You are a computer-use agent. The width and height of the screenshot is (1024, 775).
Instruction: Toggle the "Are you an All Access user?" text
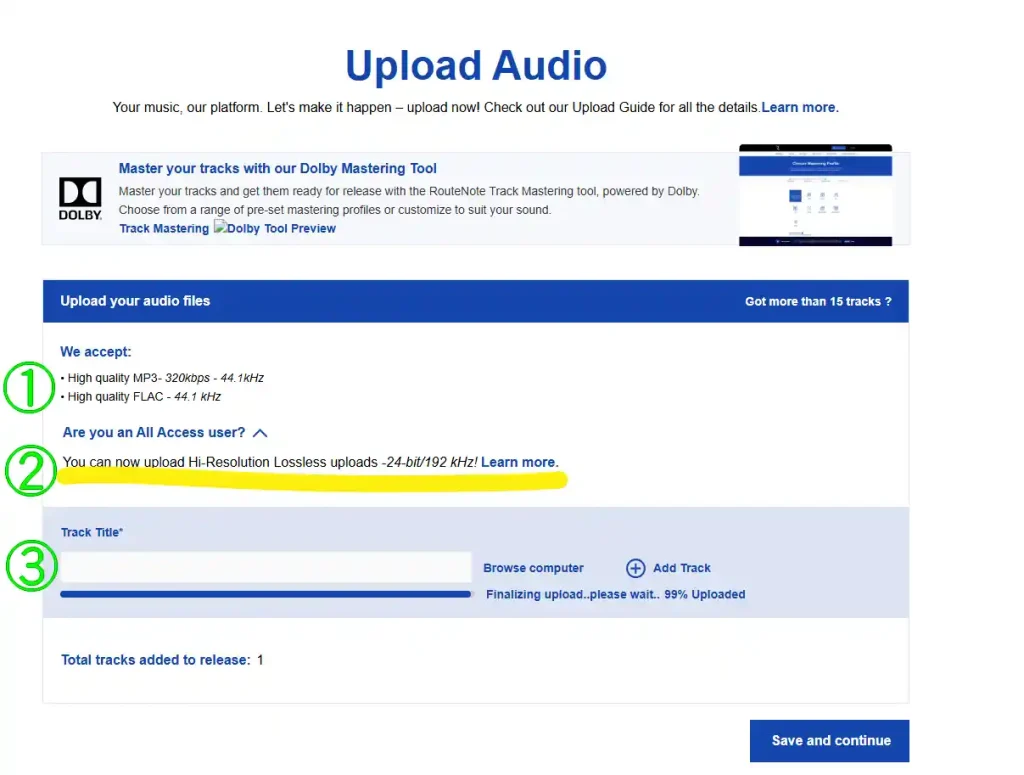(x=153, y=433)
